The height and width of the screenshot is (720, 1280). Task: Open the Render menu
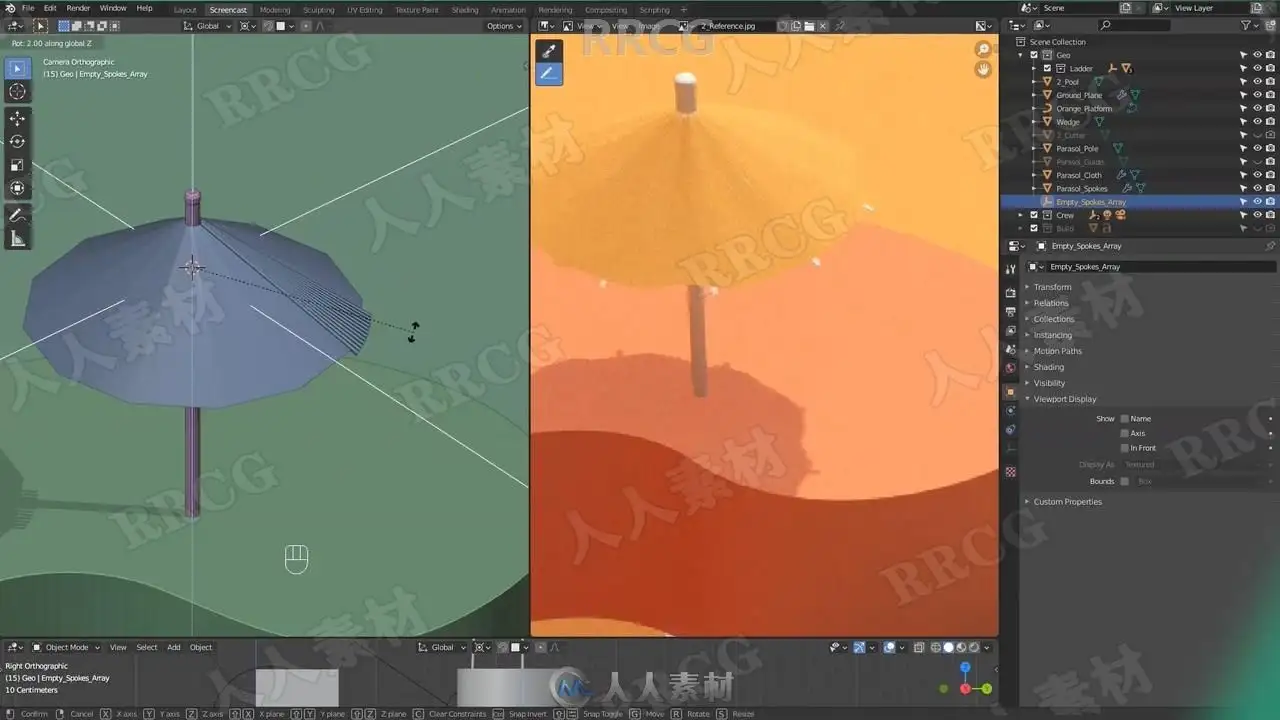78,8
